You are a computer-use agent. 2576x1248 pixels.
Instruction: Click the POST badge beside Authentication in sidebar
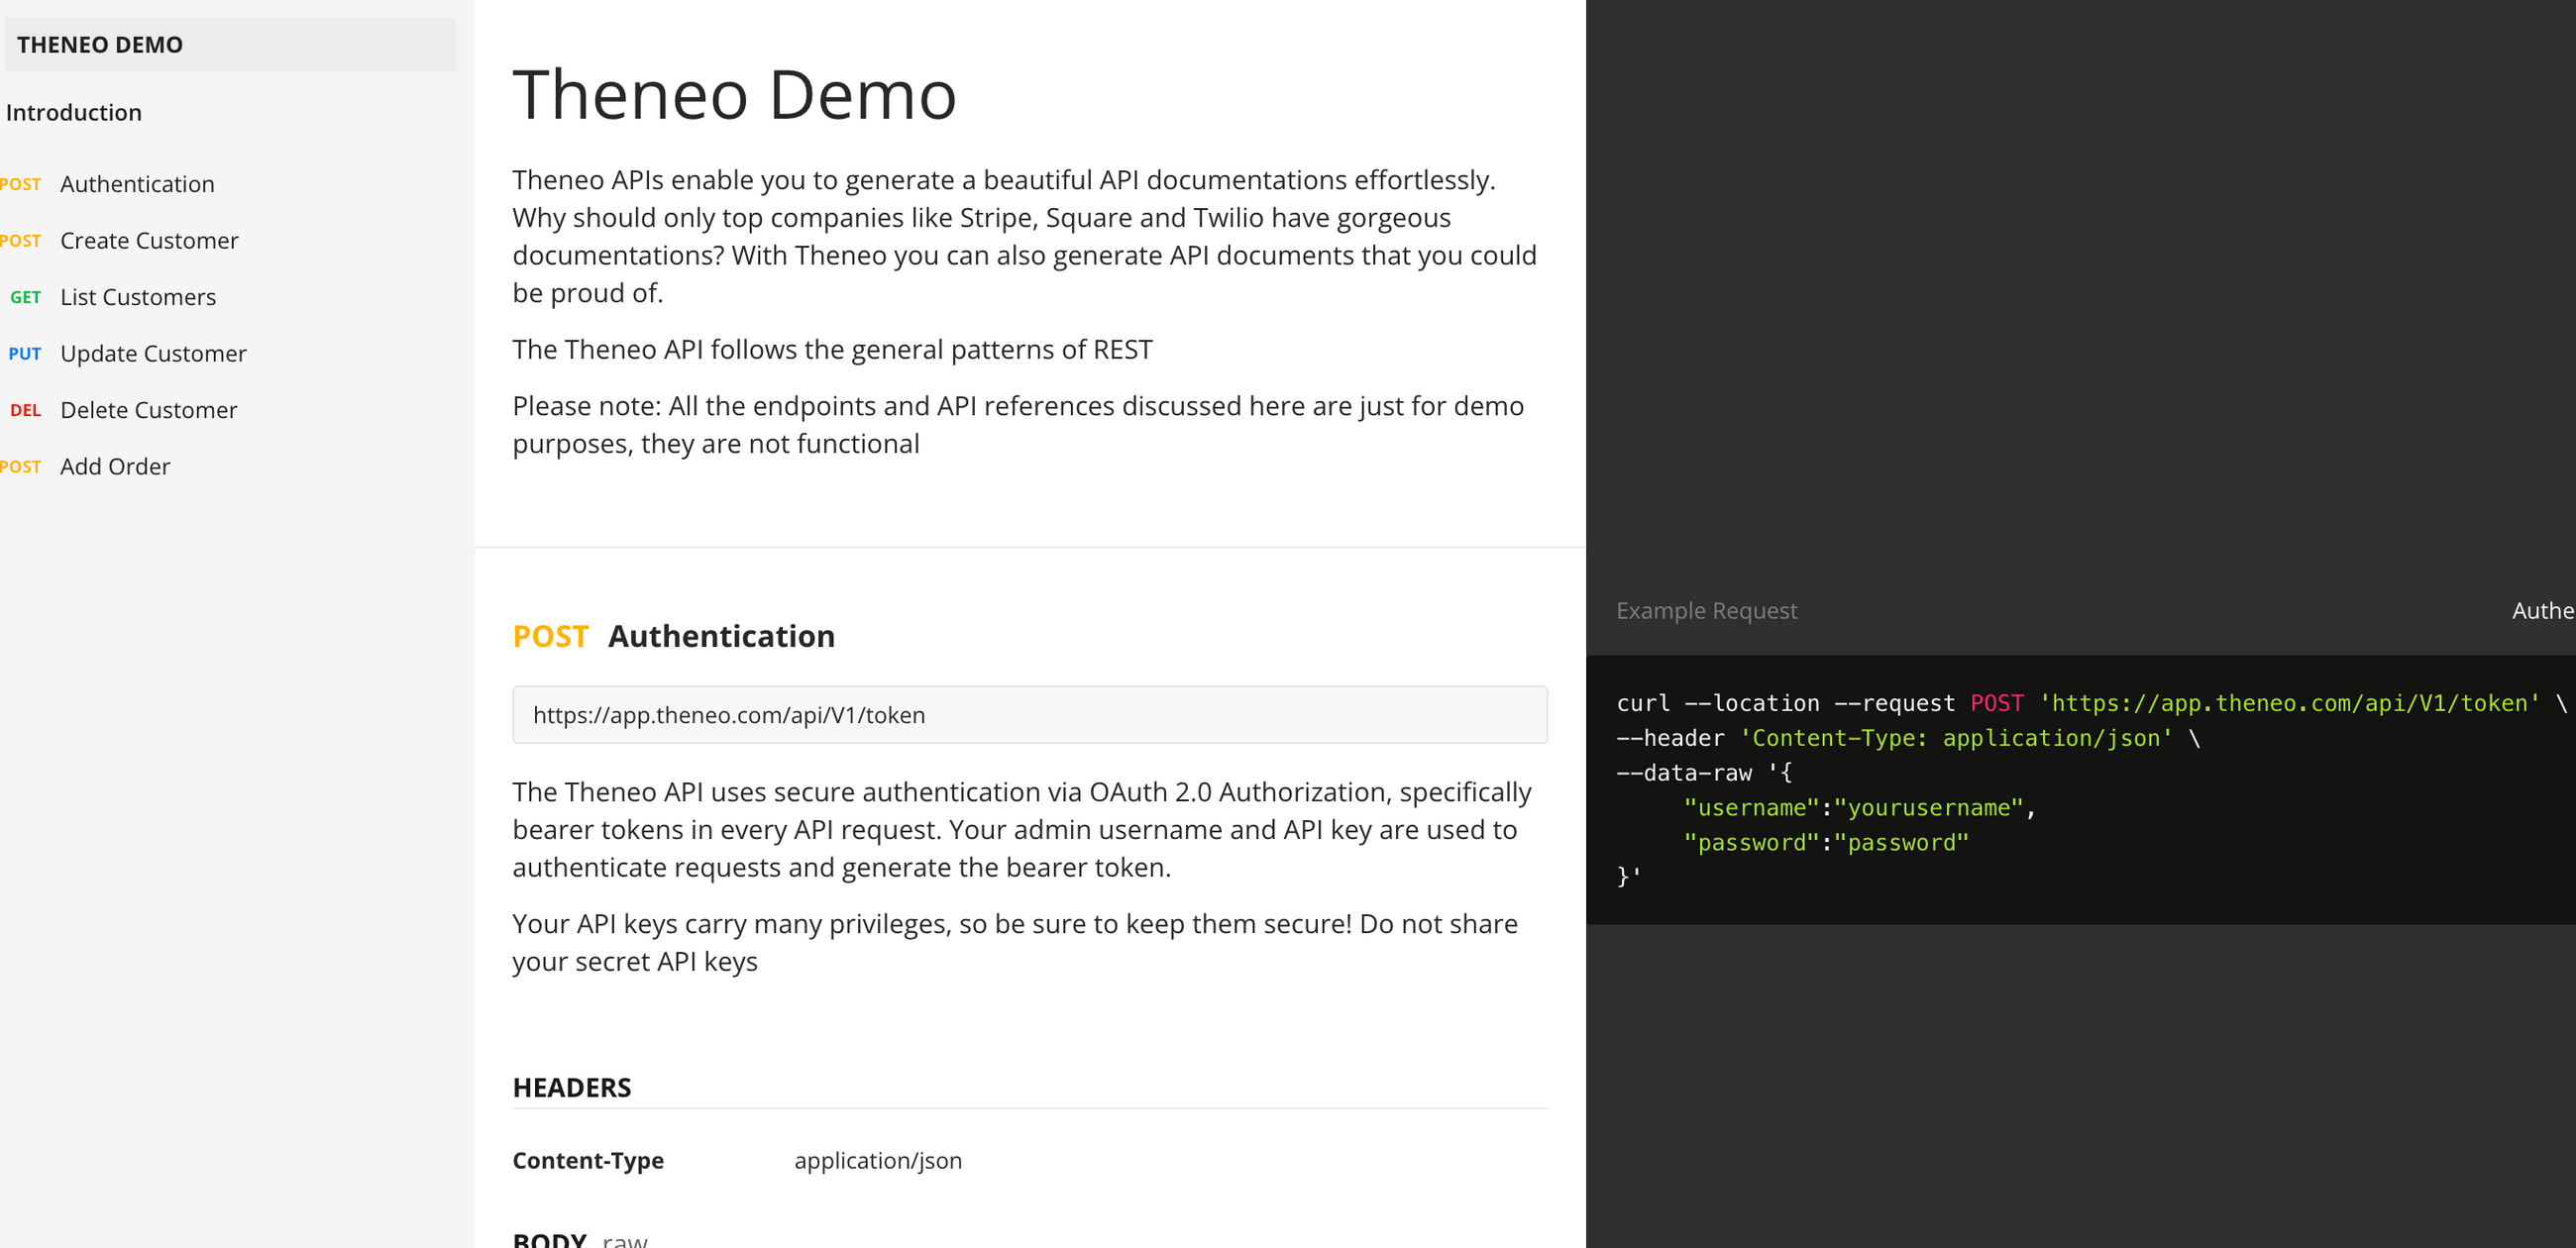tap(21, 184)
